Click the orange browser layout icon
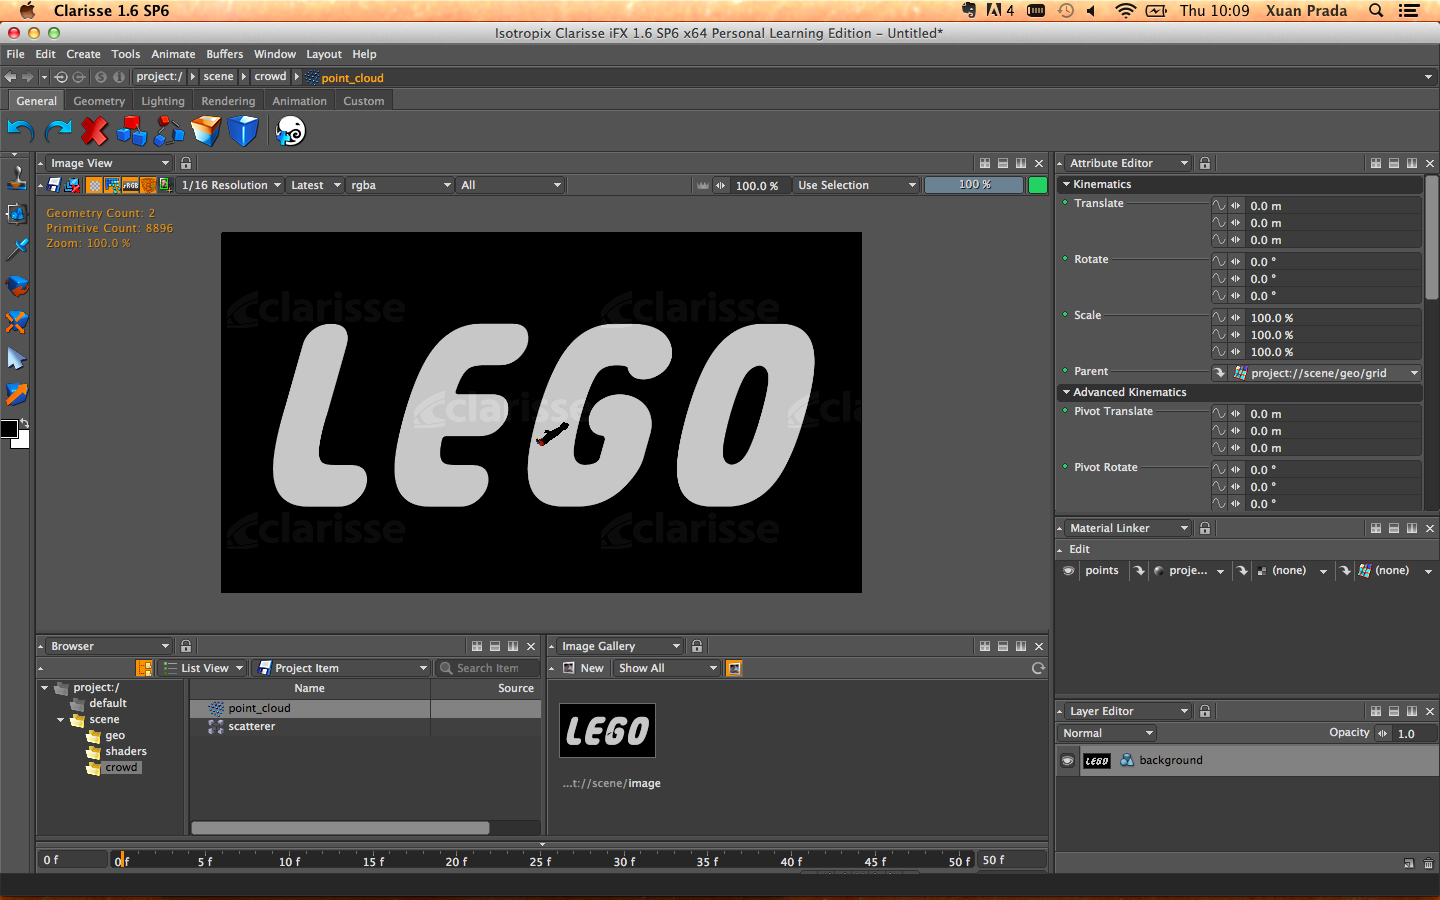 pos(144,668)
